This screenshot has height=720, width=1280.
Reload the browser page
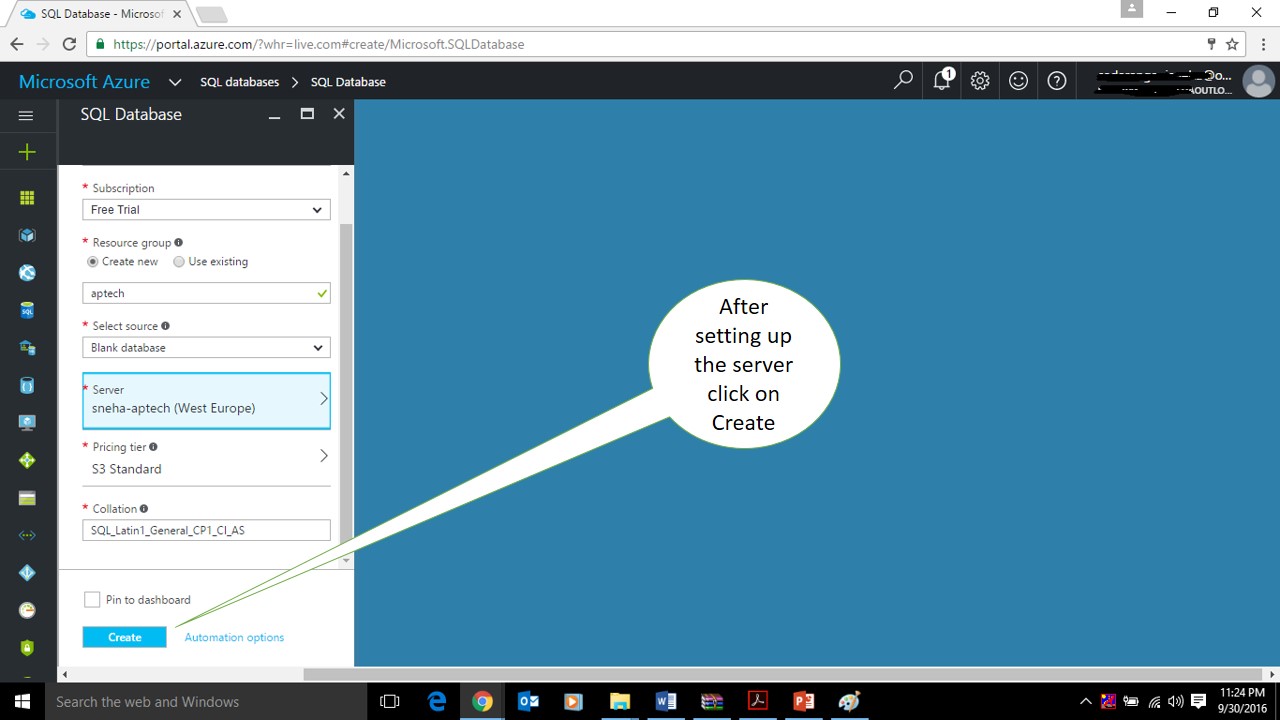click(69, 44)
